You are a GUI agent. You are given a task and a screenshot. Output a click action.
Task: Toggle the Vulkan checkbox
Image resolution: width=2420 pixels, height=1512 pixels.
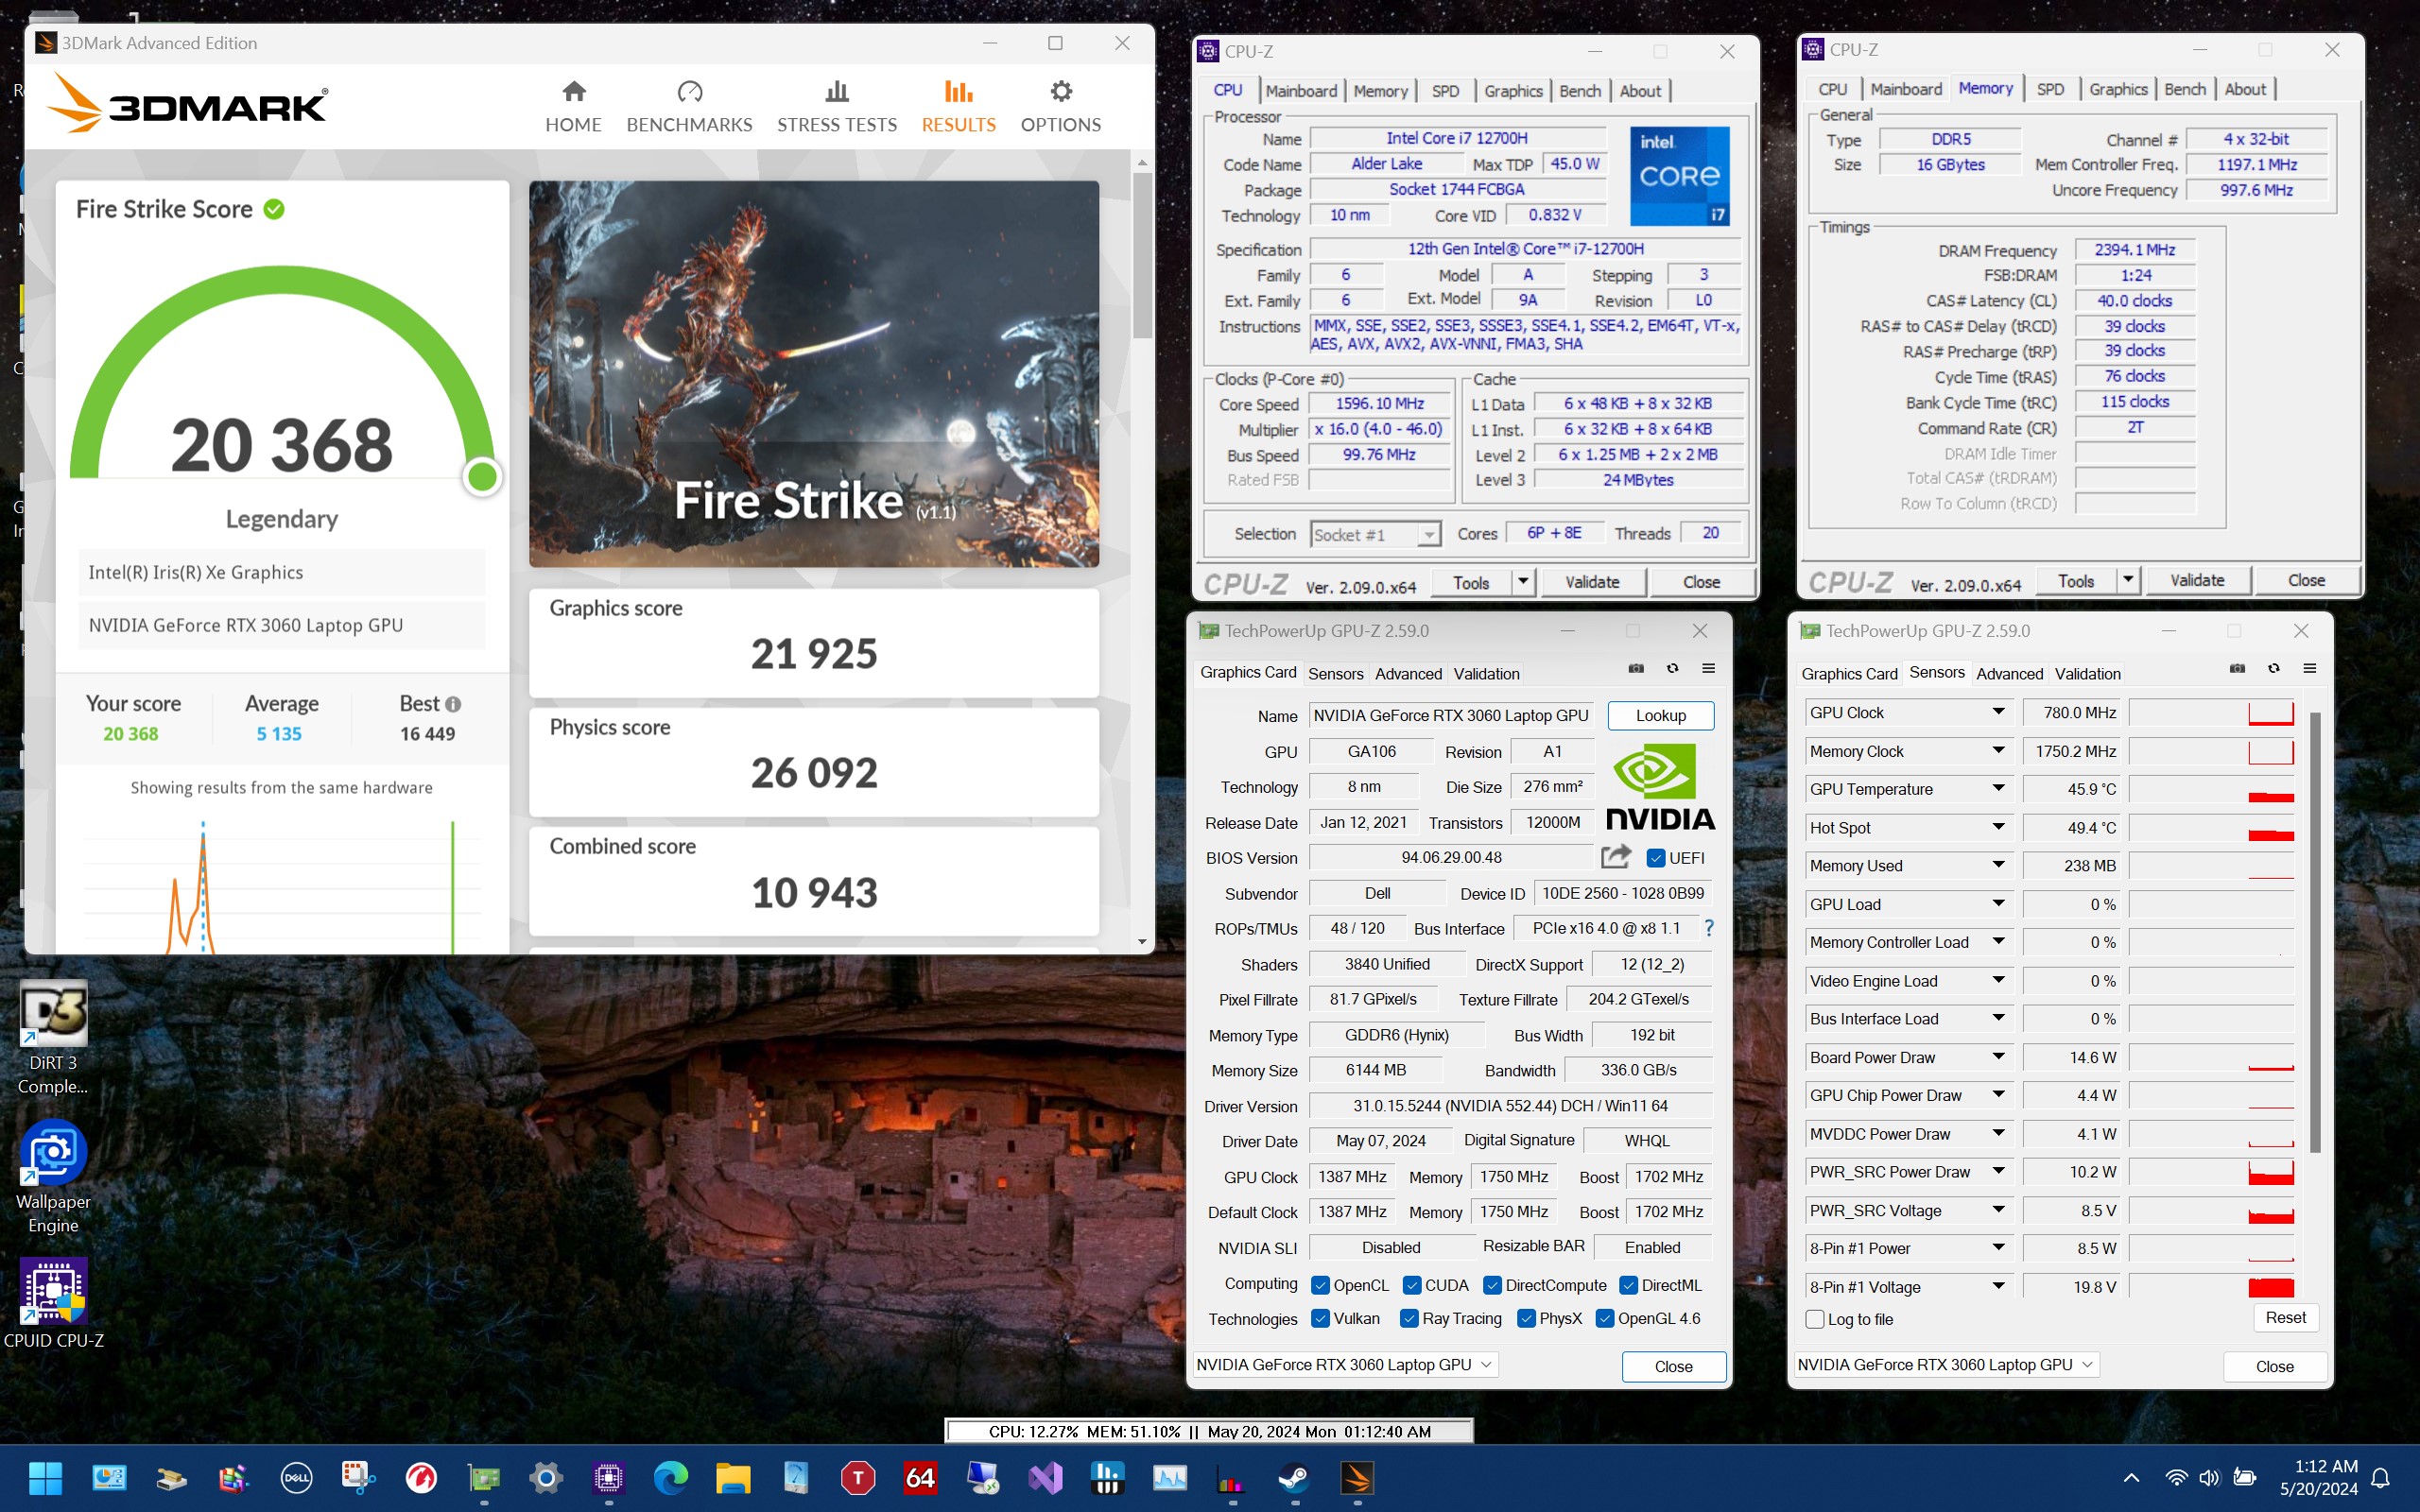(x=1320, y=1318)
